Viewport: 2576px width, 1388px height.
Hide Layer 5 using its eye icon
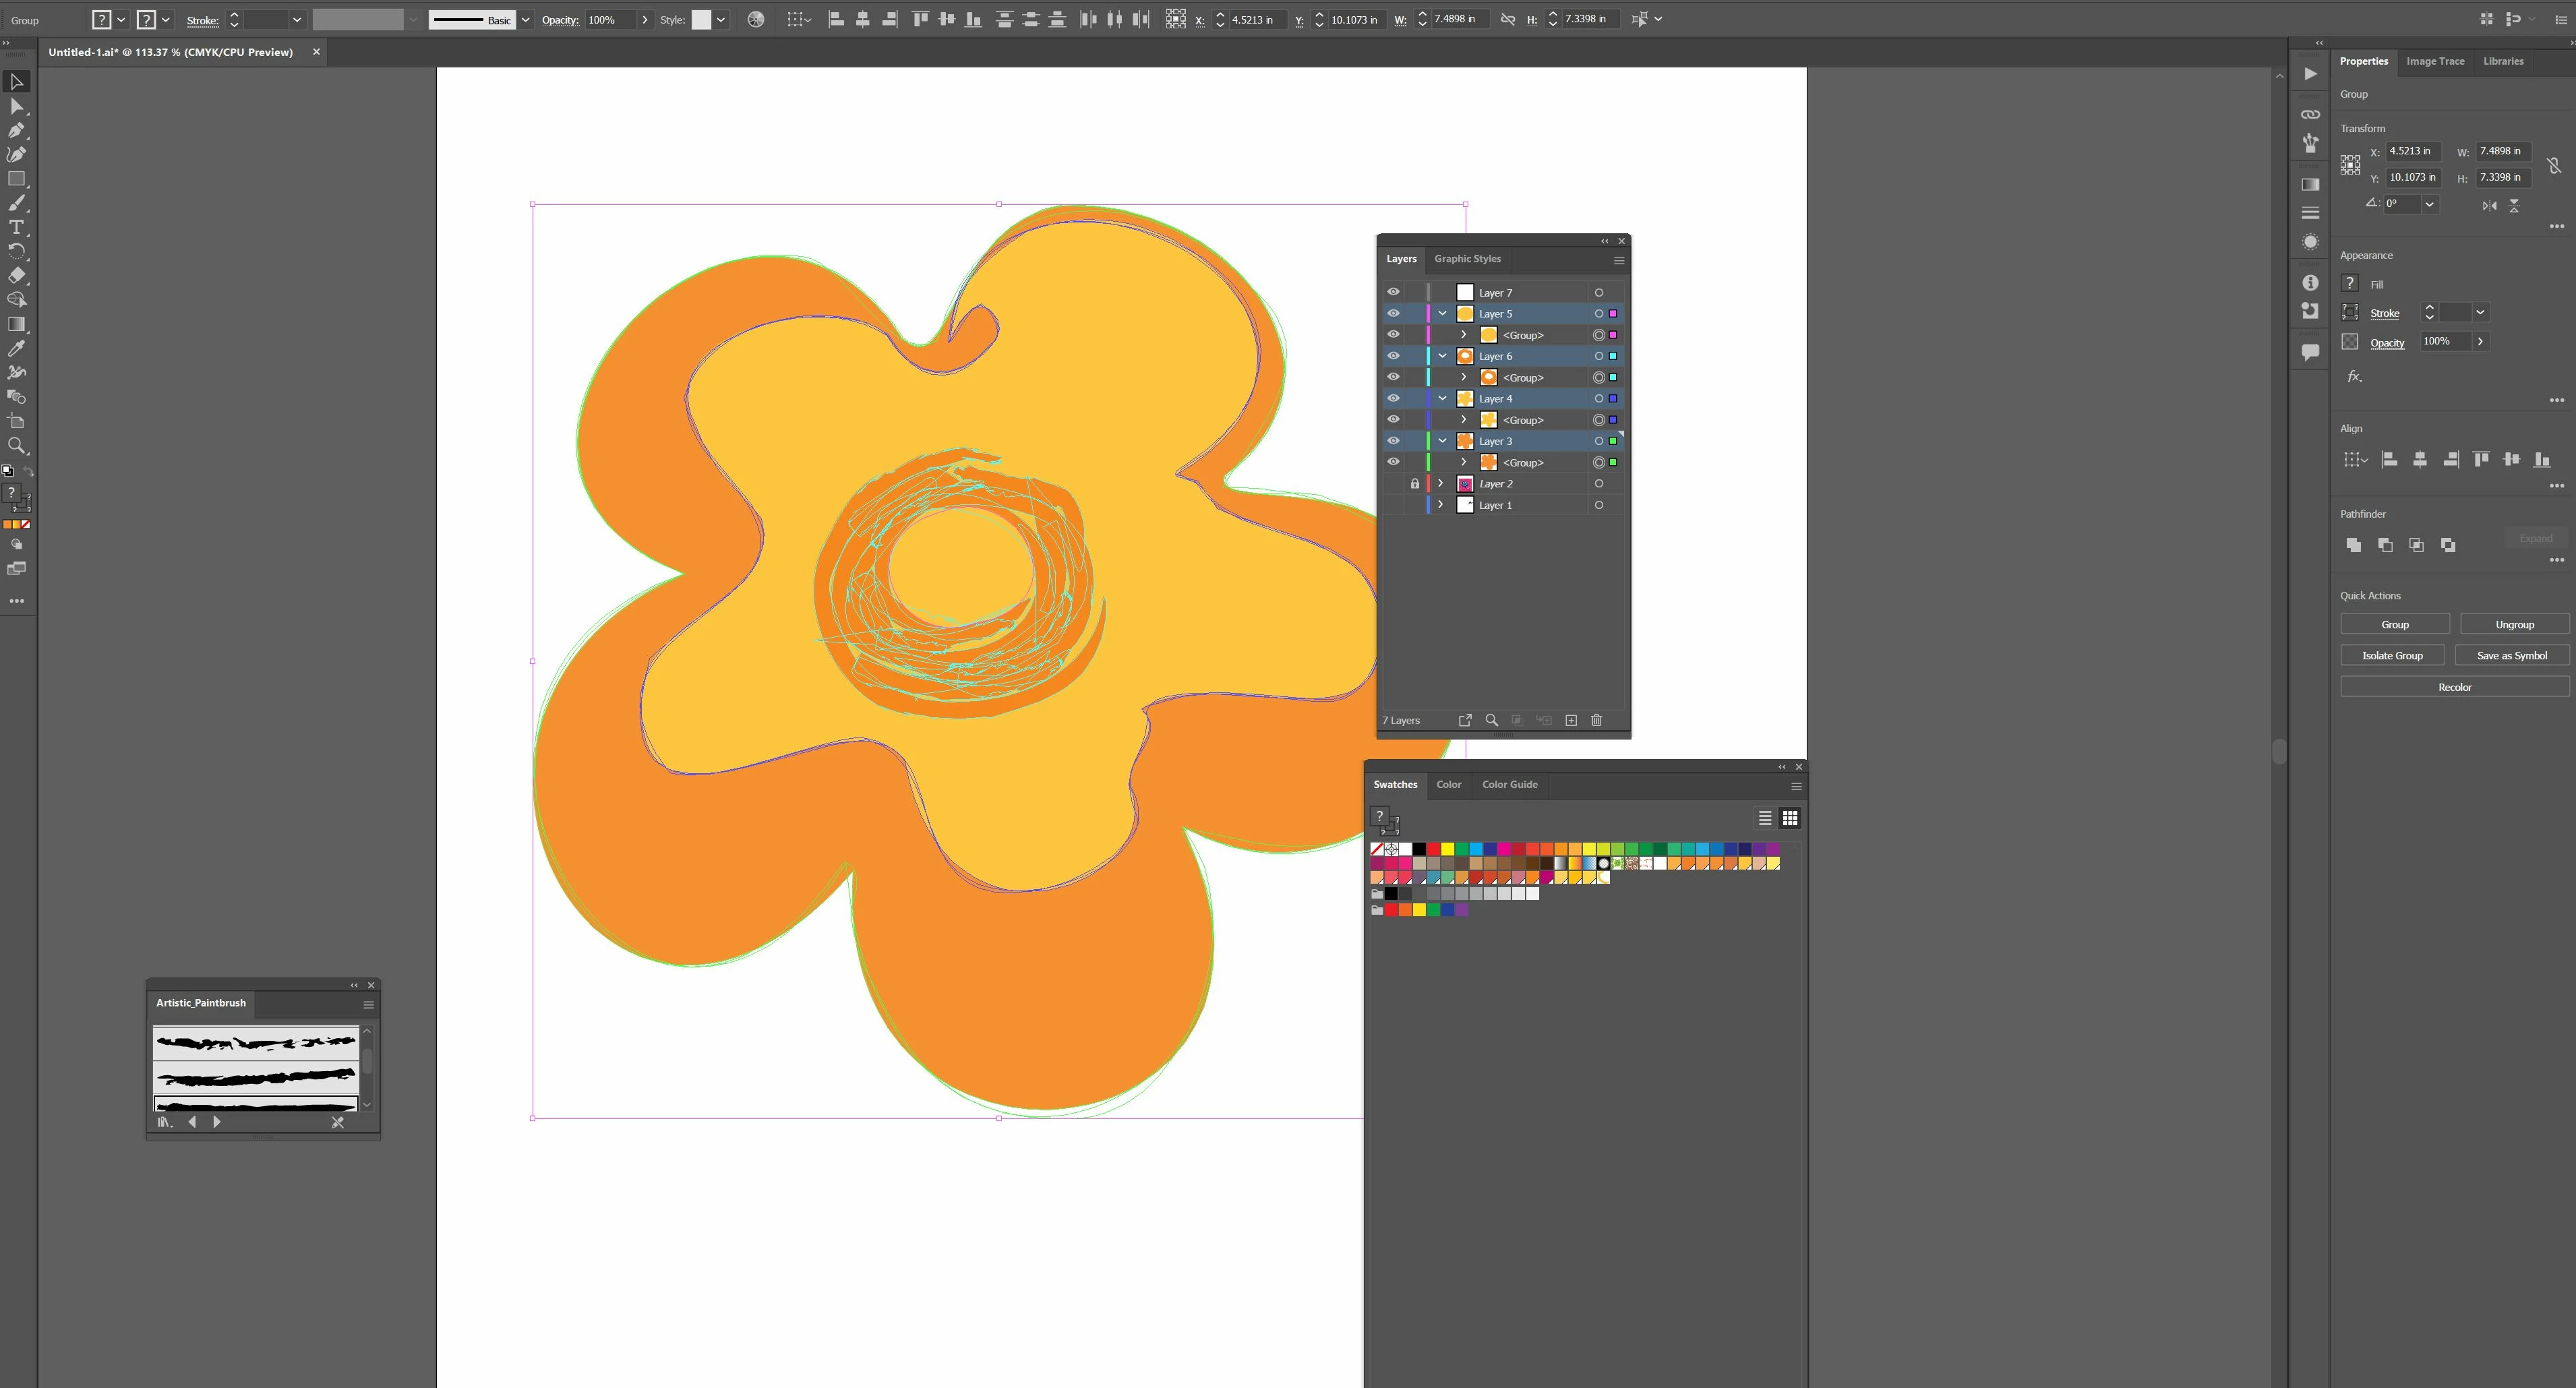point(1392,314)
